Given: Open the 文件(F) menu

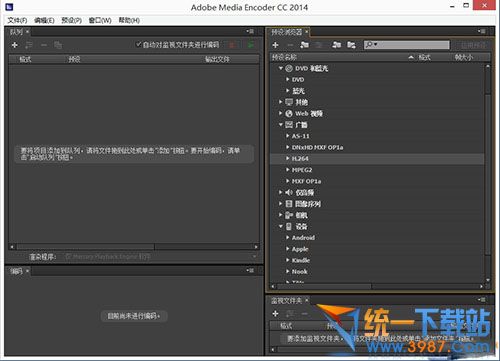Looking at the screenshot, I should point(17,20).
